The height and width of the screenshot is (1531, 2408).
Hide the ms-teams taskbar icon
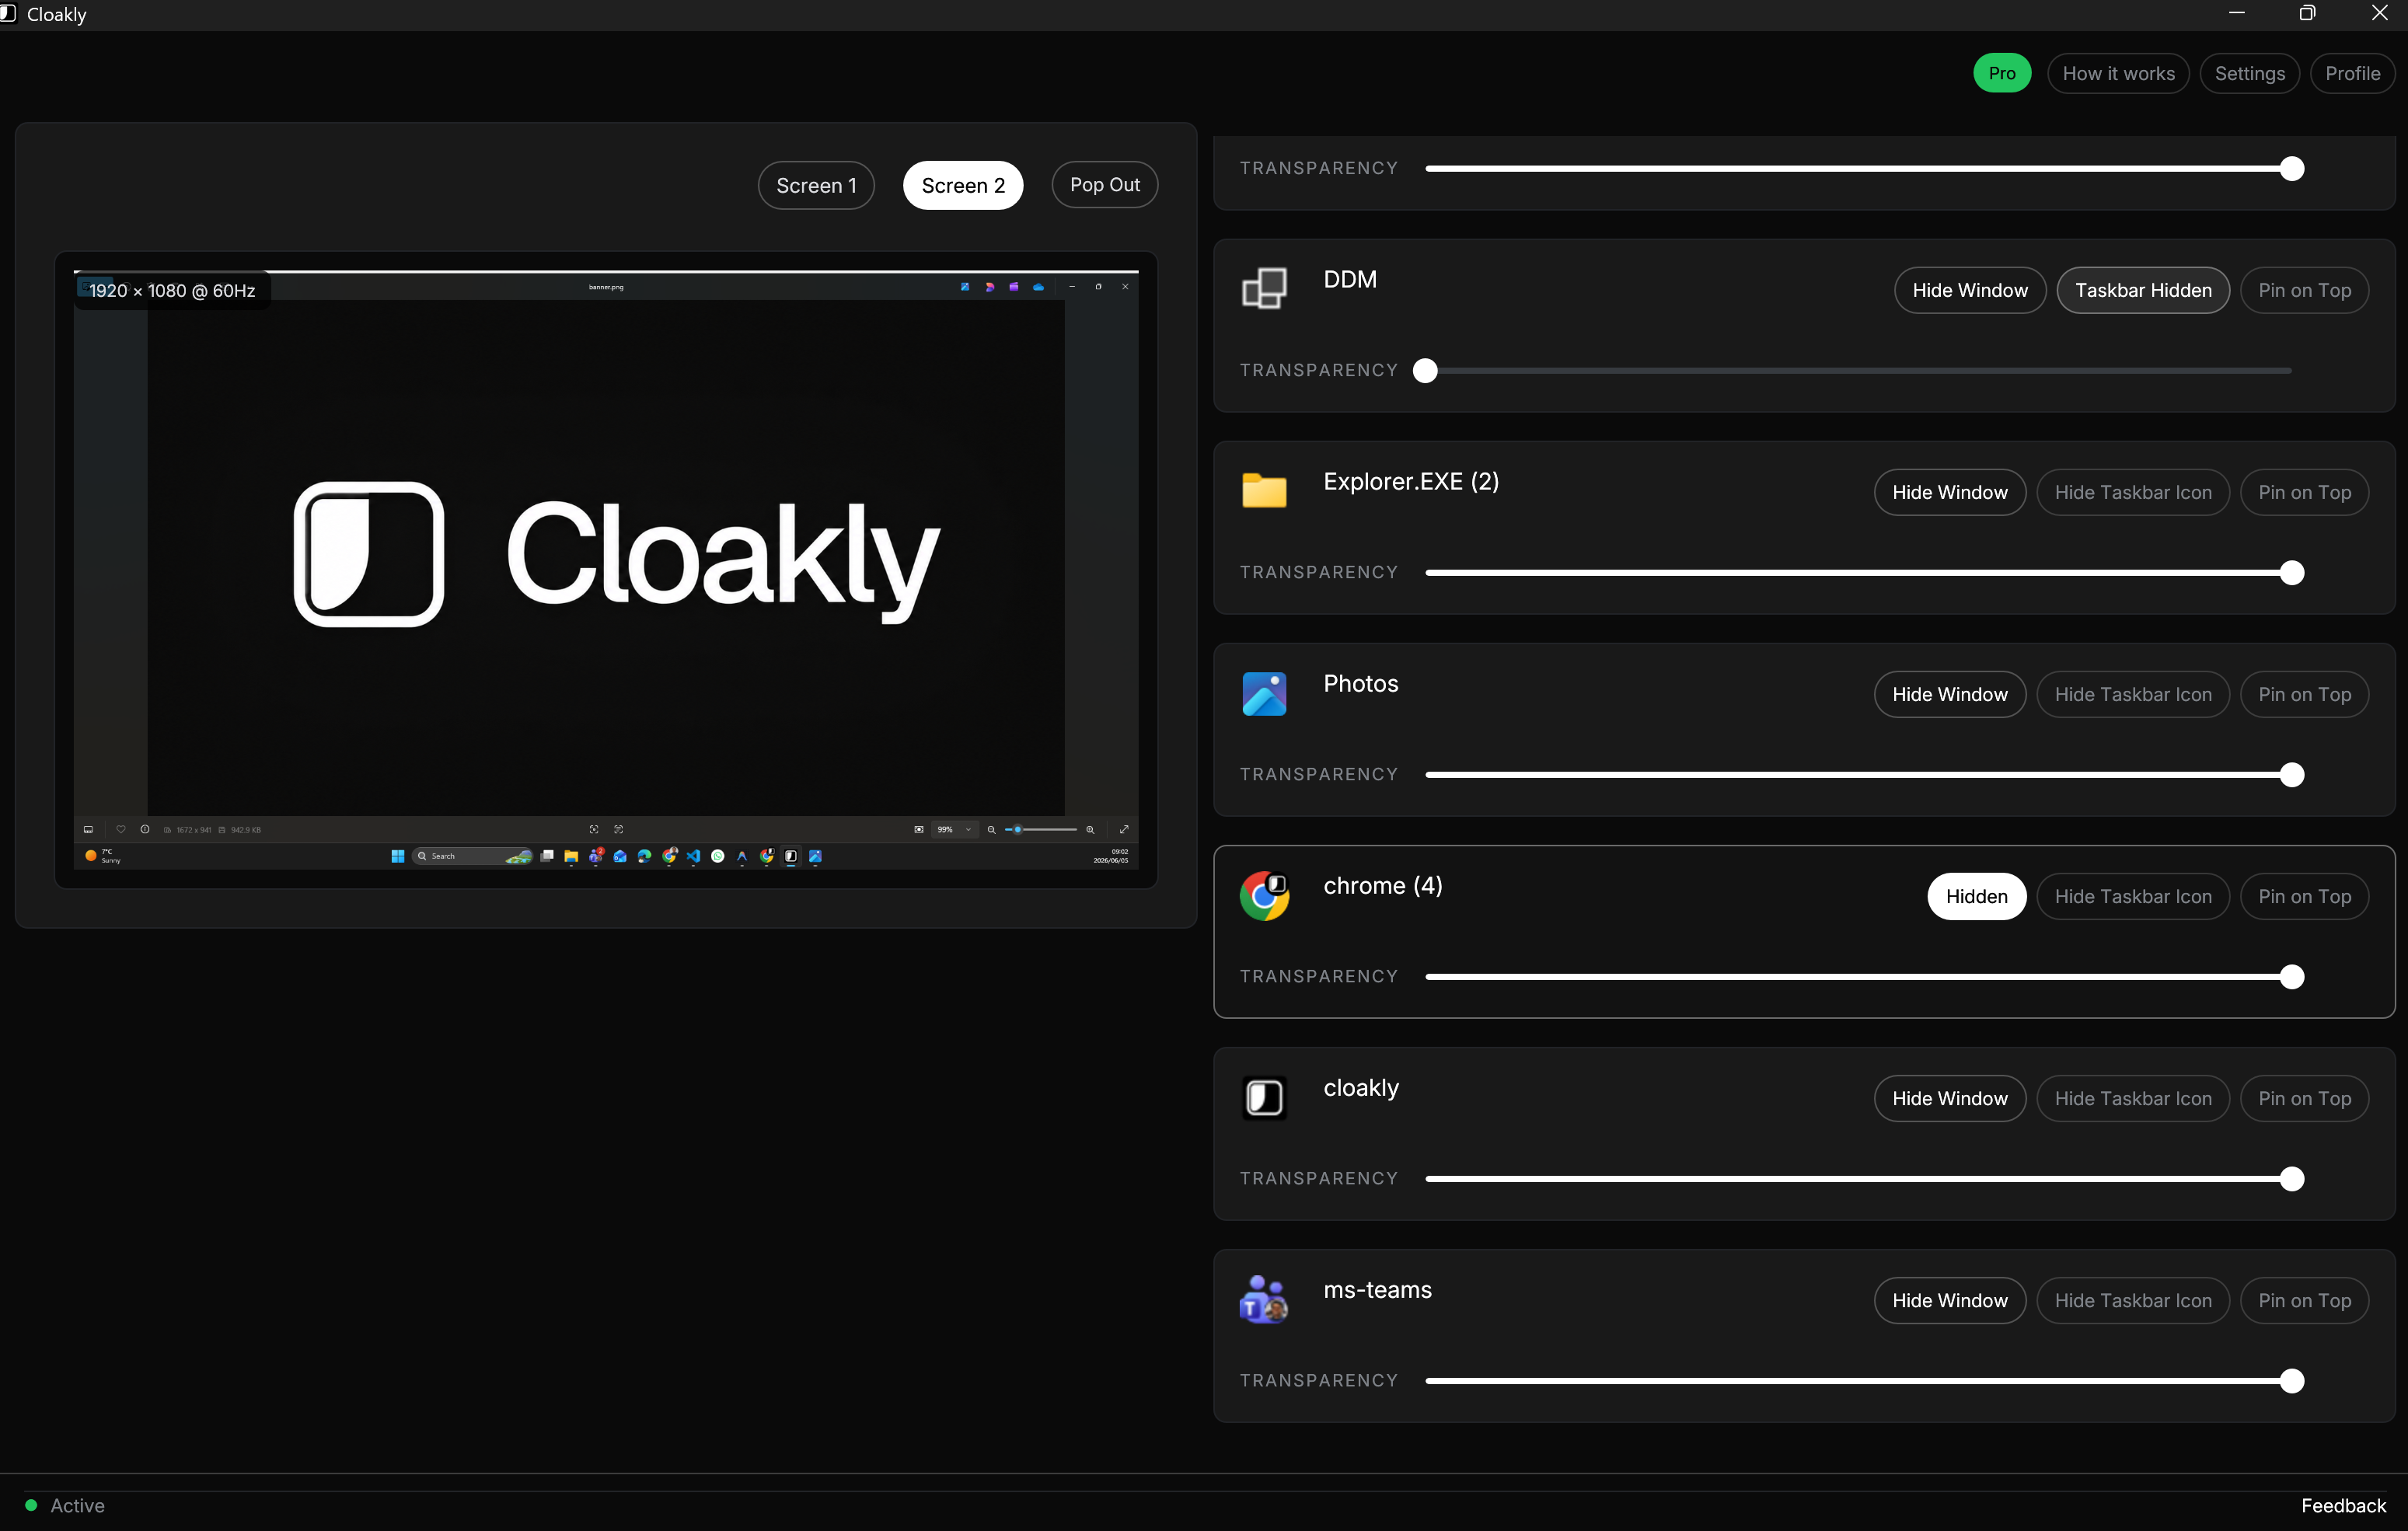2133,1300
